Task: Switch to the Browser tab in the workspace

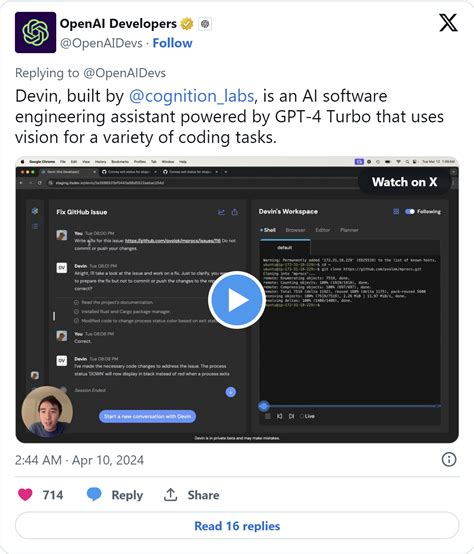Action: [x=295, y=230]
